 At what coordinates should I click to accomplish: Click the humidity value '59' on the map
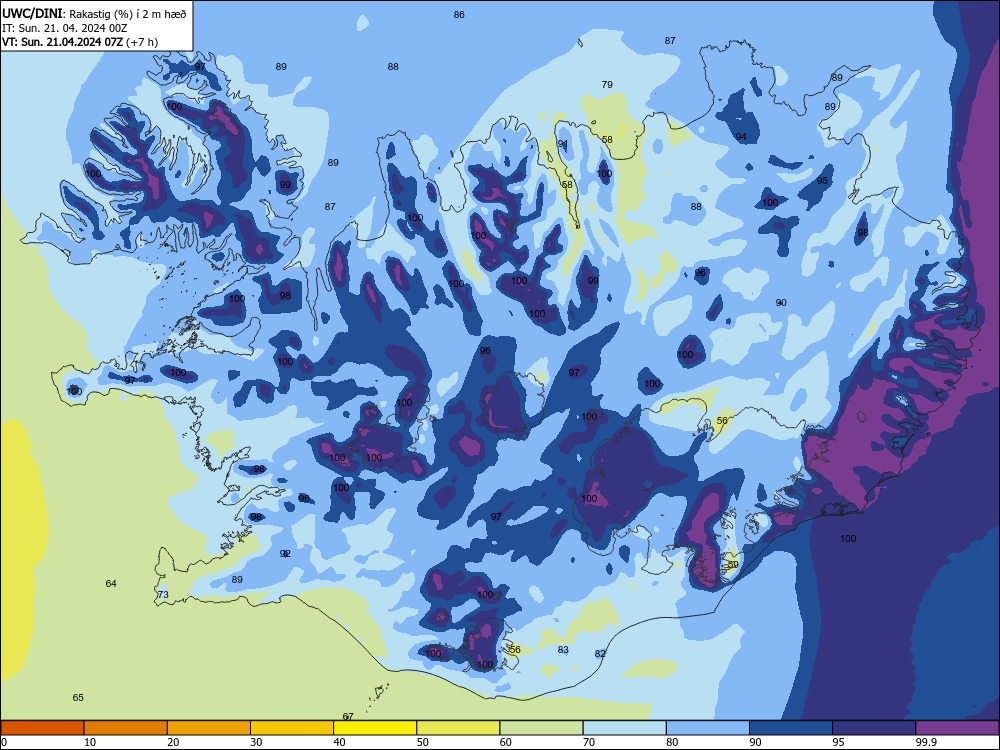tap(733, 565)
